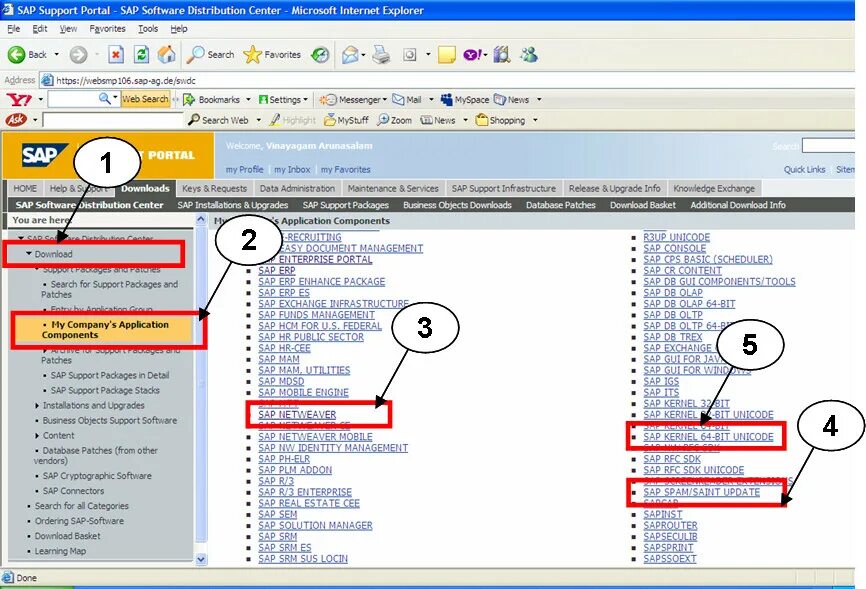Screen dimensions: 866x589
Task: Select SAP Cryptographic Software item
Action: coord(97,476)
